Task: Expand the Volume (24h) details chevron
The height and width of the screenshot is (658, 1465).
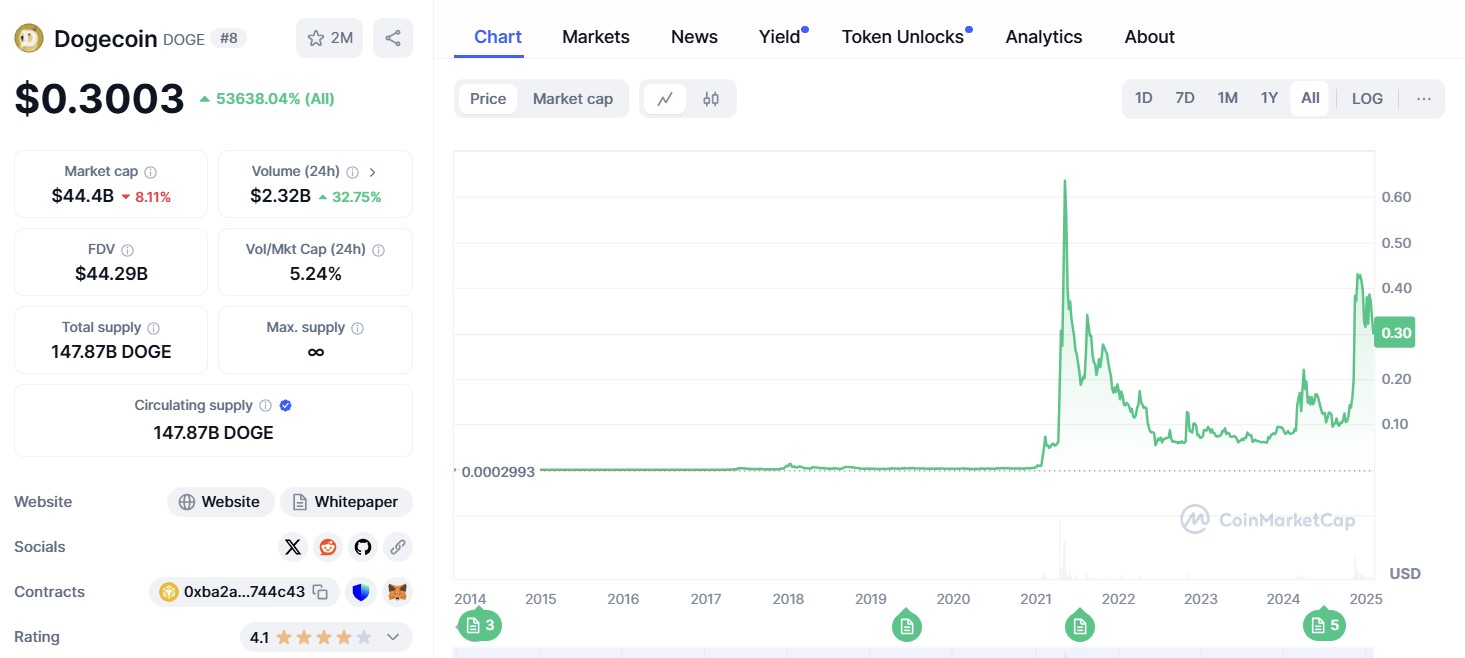Action: pos(372,171)
